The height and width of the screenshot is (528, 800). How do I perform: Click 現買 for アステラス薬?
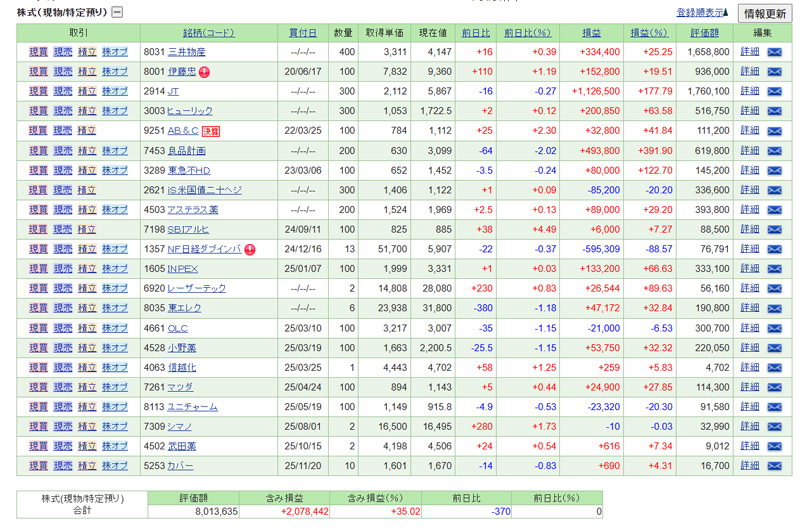point(38,210)
